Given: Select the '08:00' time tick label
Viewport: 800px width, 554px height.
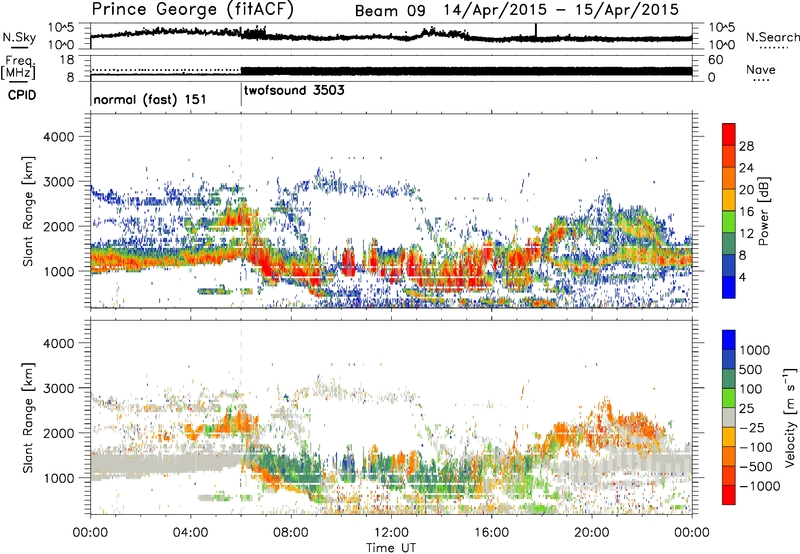Looking at the screenshot, I should point(291,533).
